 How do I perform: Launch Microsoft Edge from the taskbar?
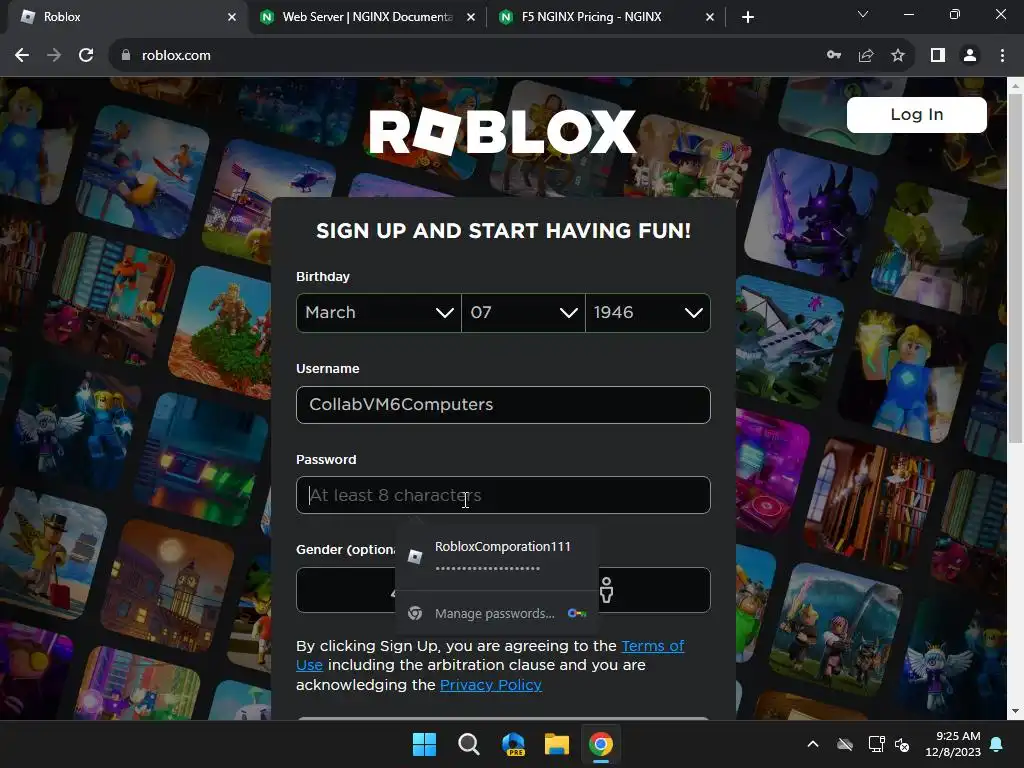(x=513, y=744)
